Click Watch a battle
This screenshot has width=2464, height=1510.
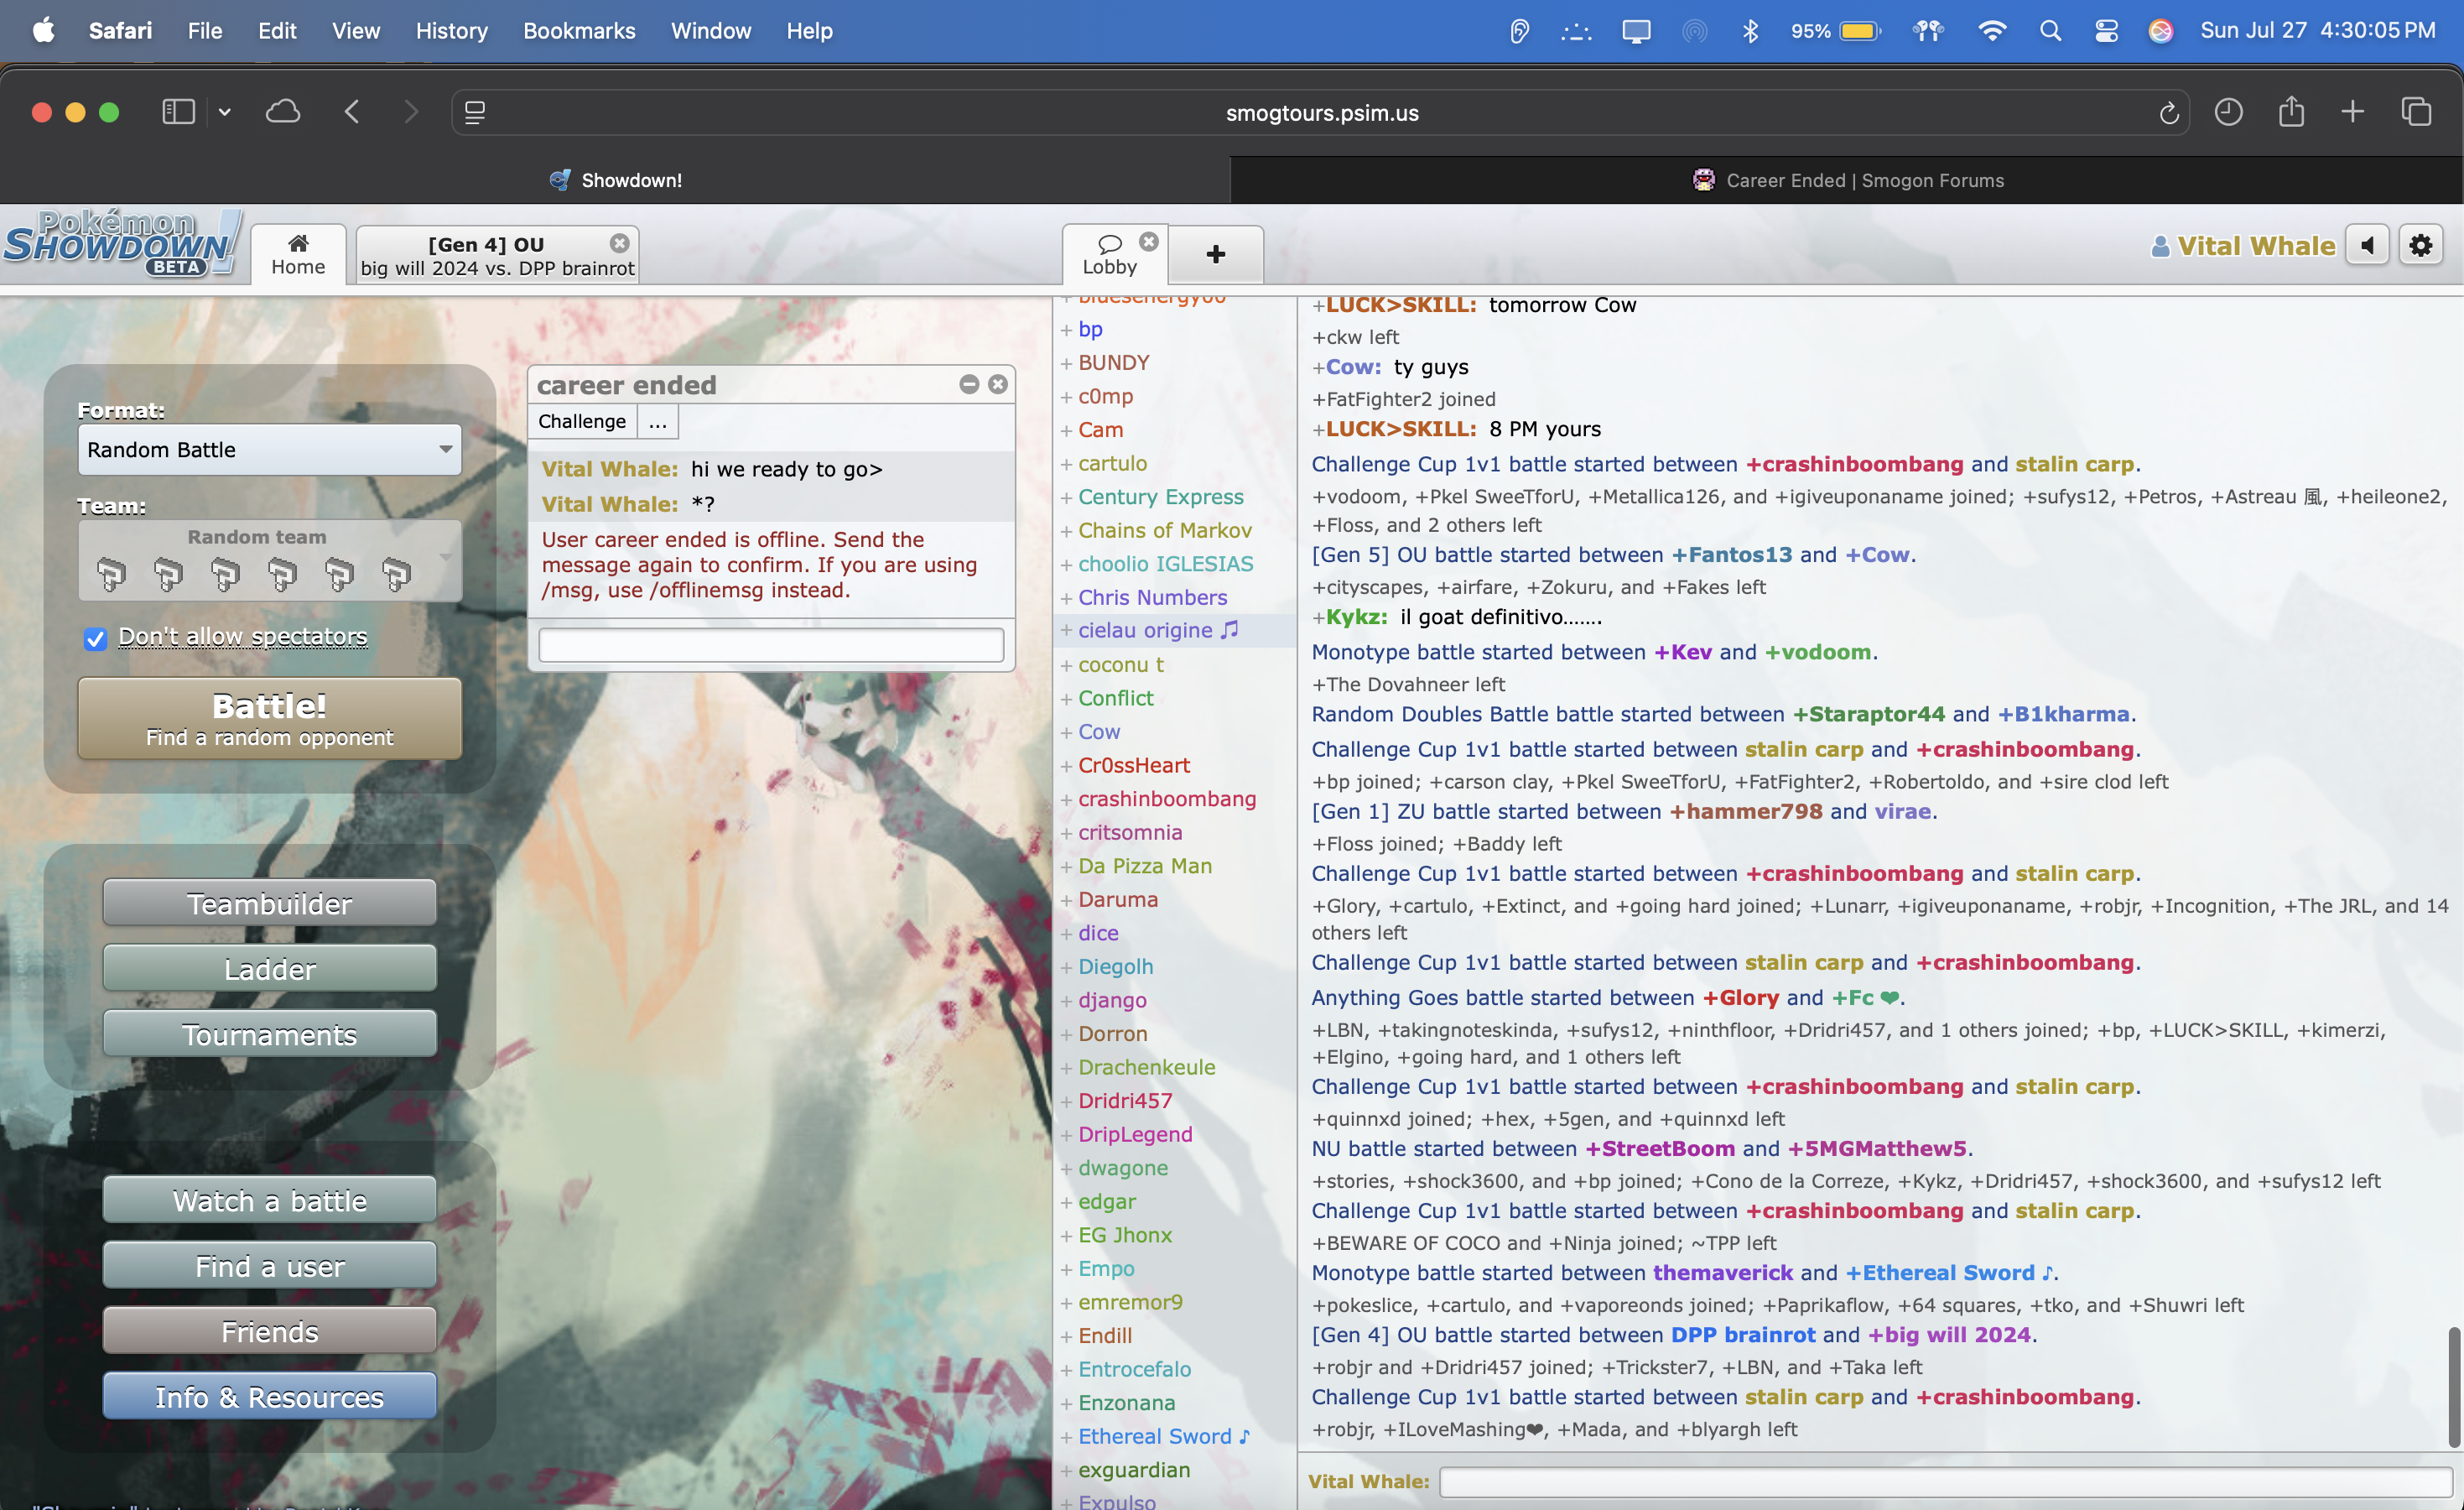[270, 1200]
